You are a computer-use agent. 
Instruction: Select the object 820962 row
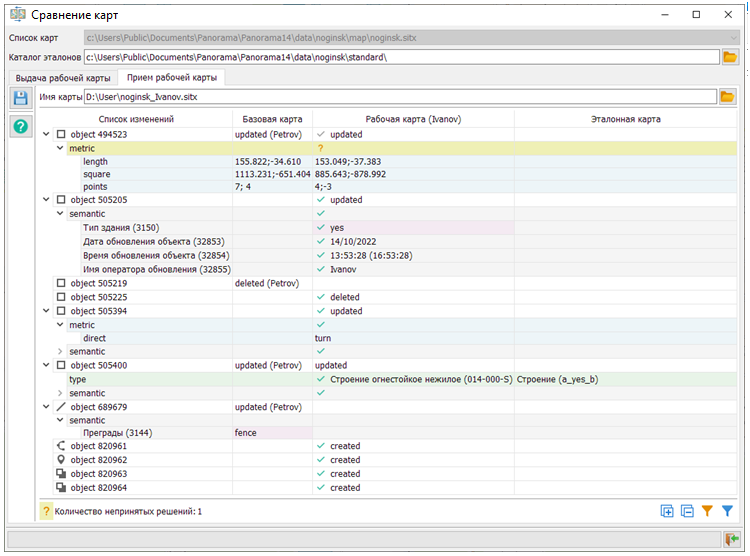pos(98,460)
